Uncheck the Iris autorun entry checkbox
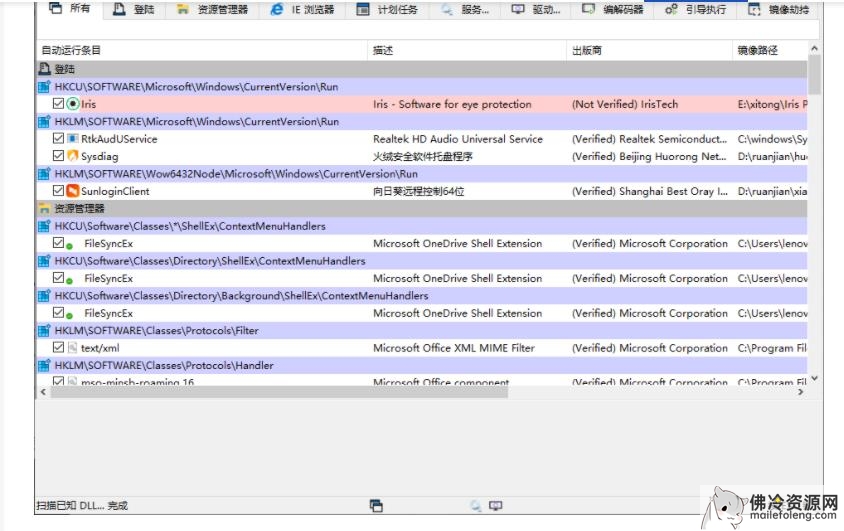 58,104
